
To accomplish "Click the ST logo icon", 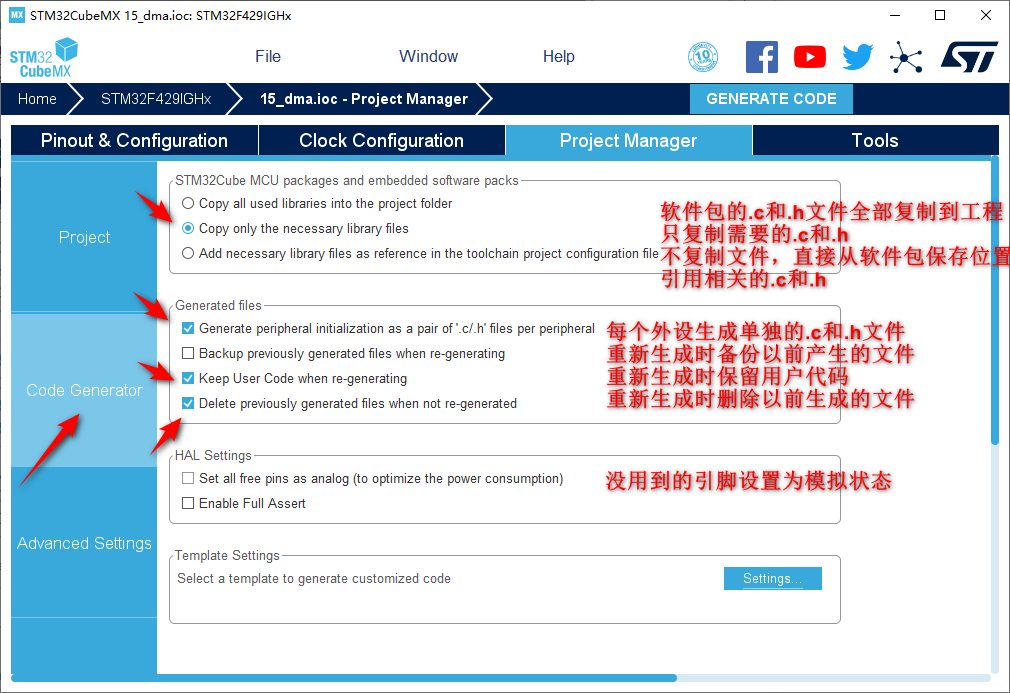I will (968, 57).
